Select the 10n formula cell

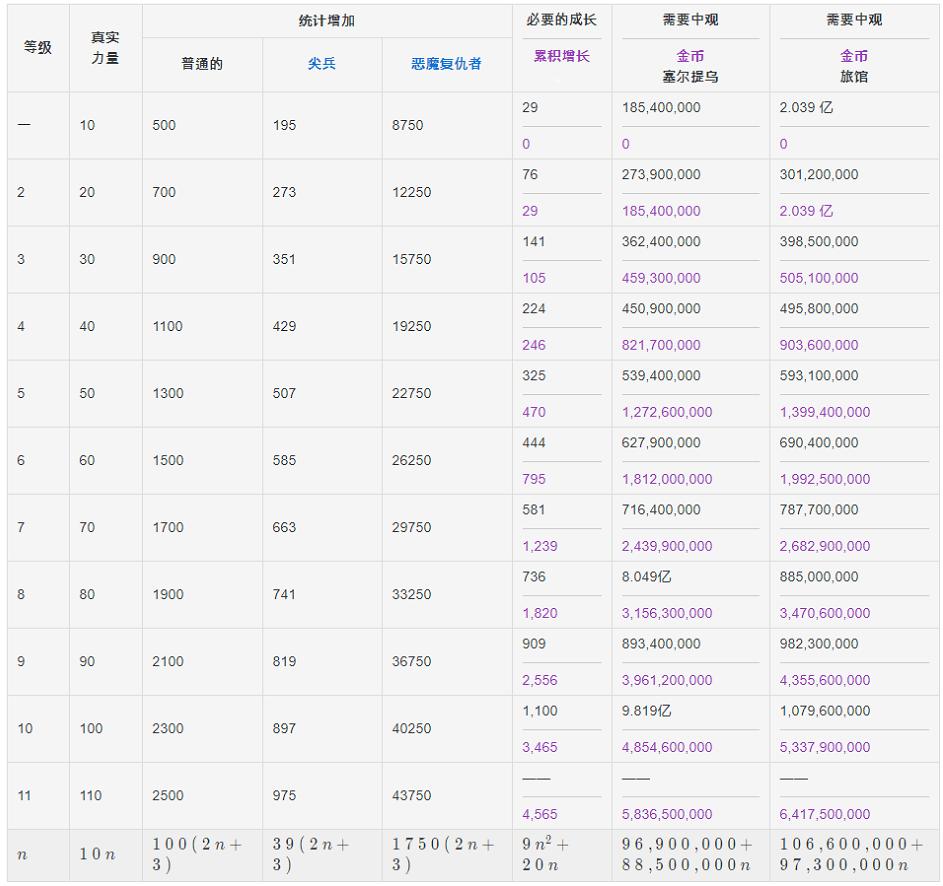[98, 855]
